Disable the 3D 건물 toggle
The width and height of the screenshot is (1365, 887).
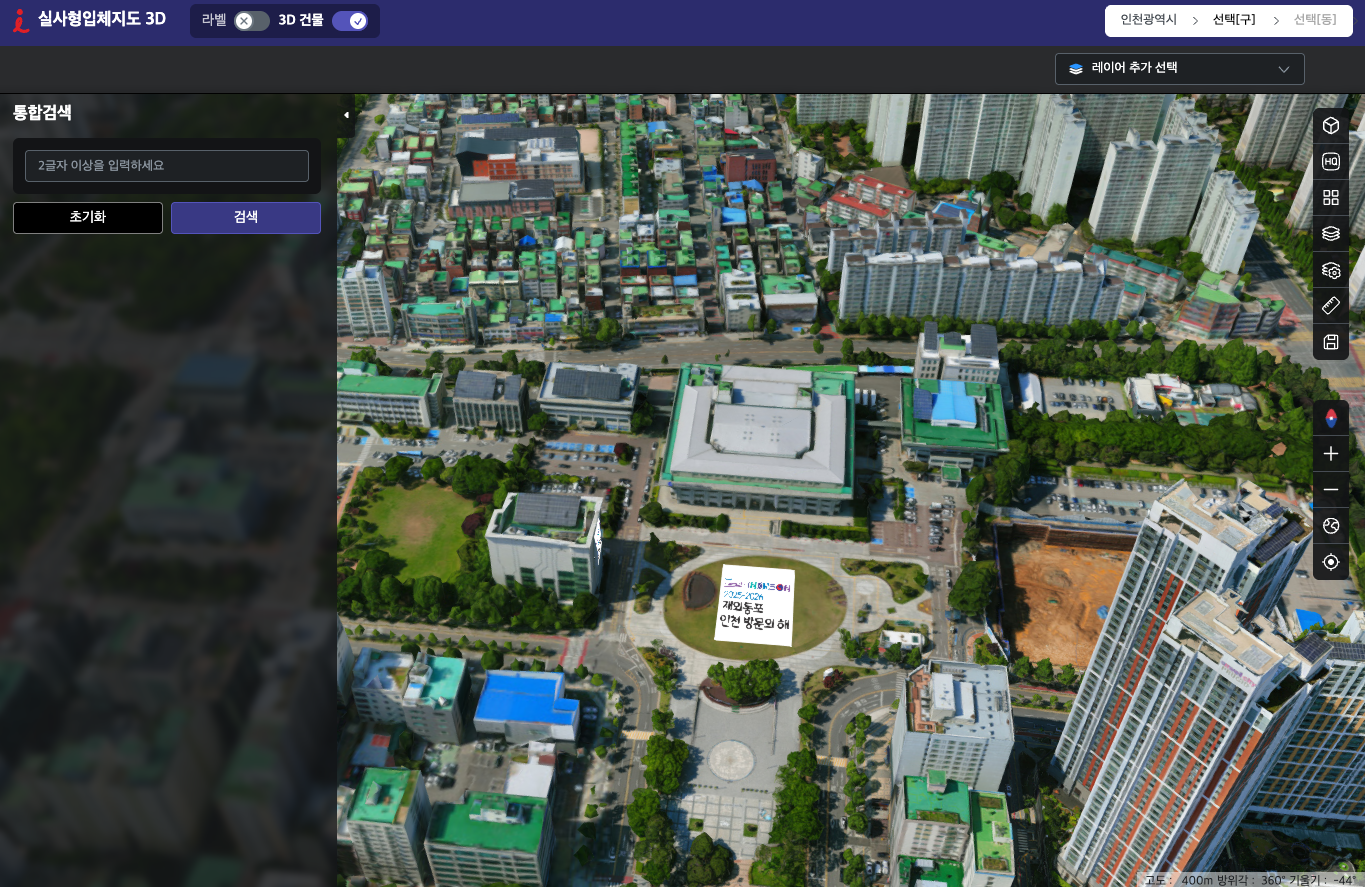(350, 21)
